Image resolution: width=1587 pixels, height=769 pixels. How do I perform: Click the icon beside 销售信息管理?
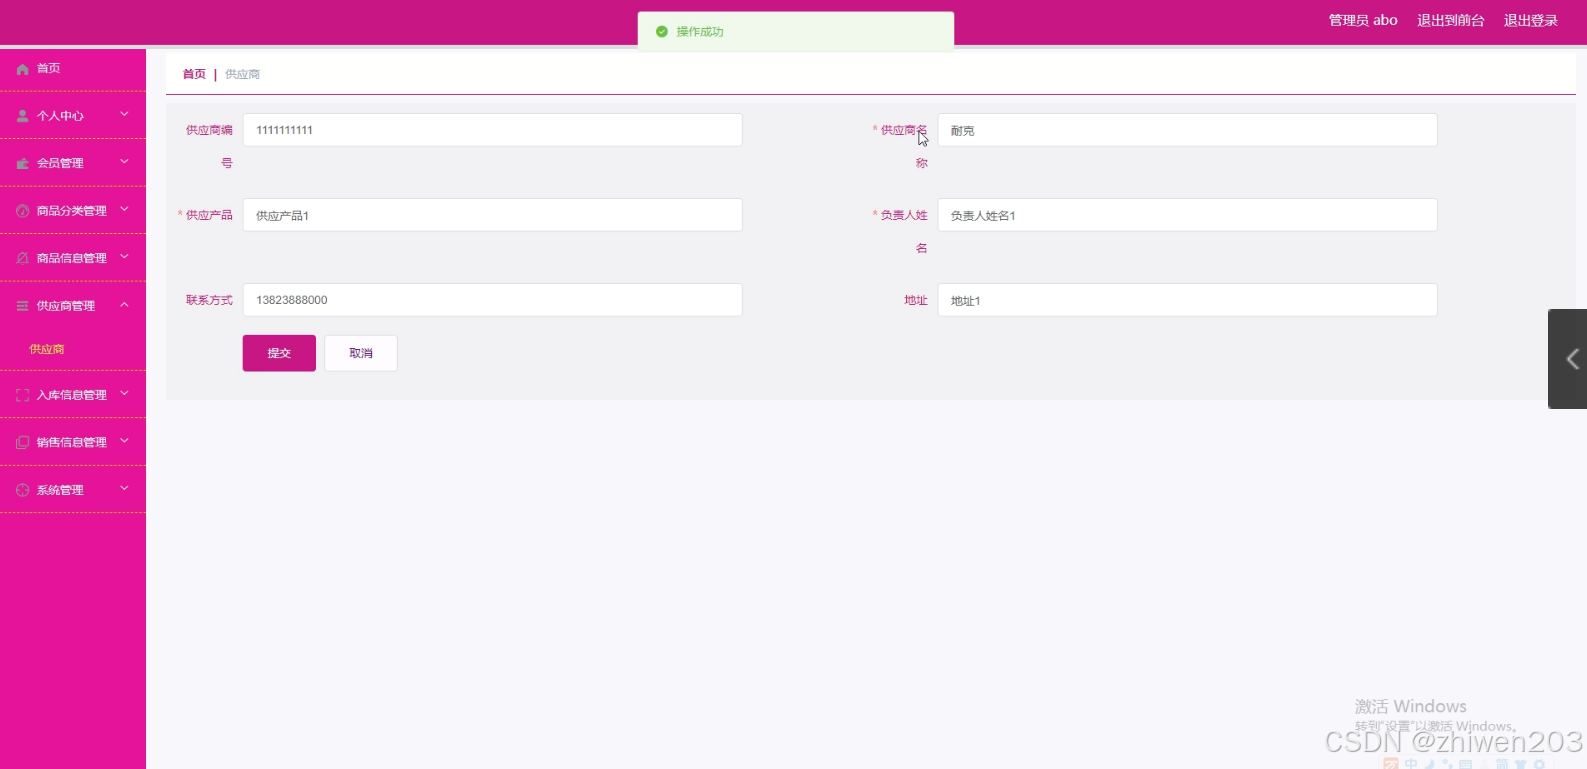22,442
